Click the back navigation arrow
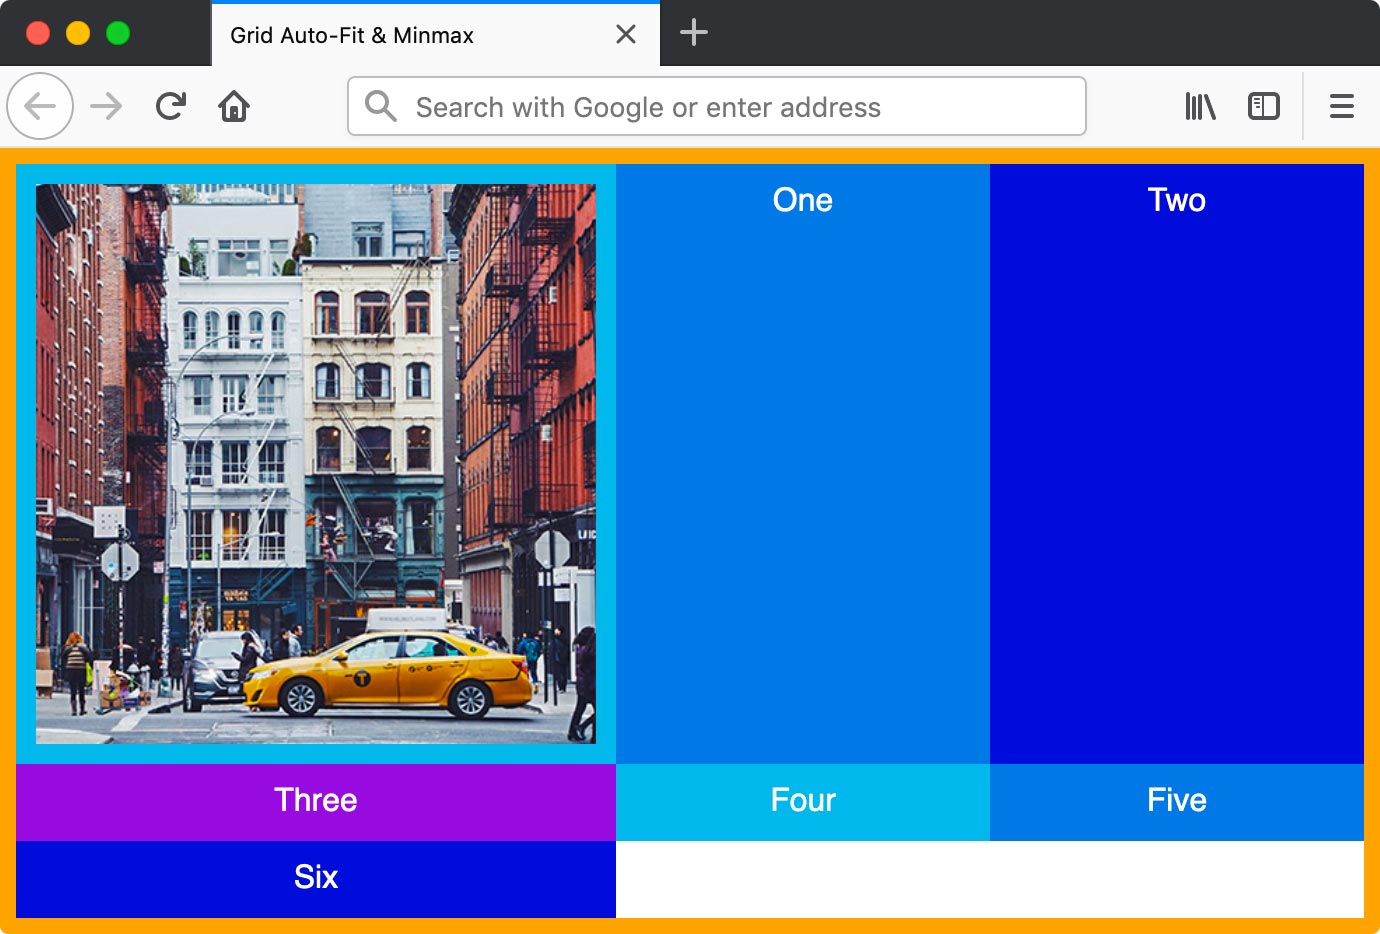 40,106
